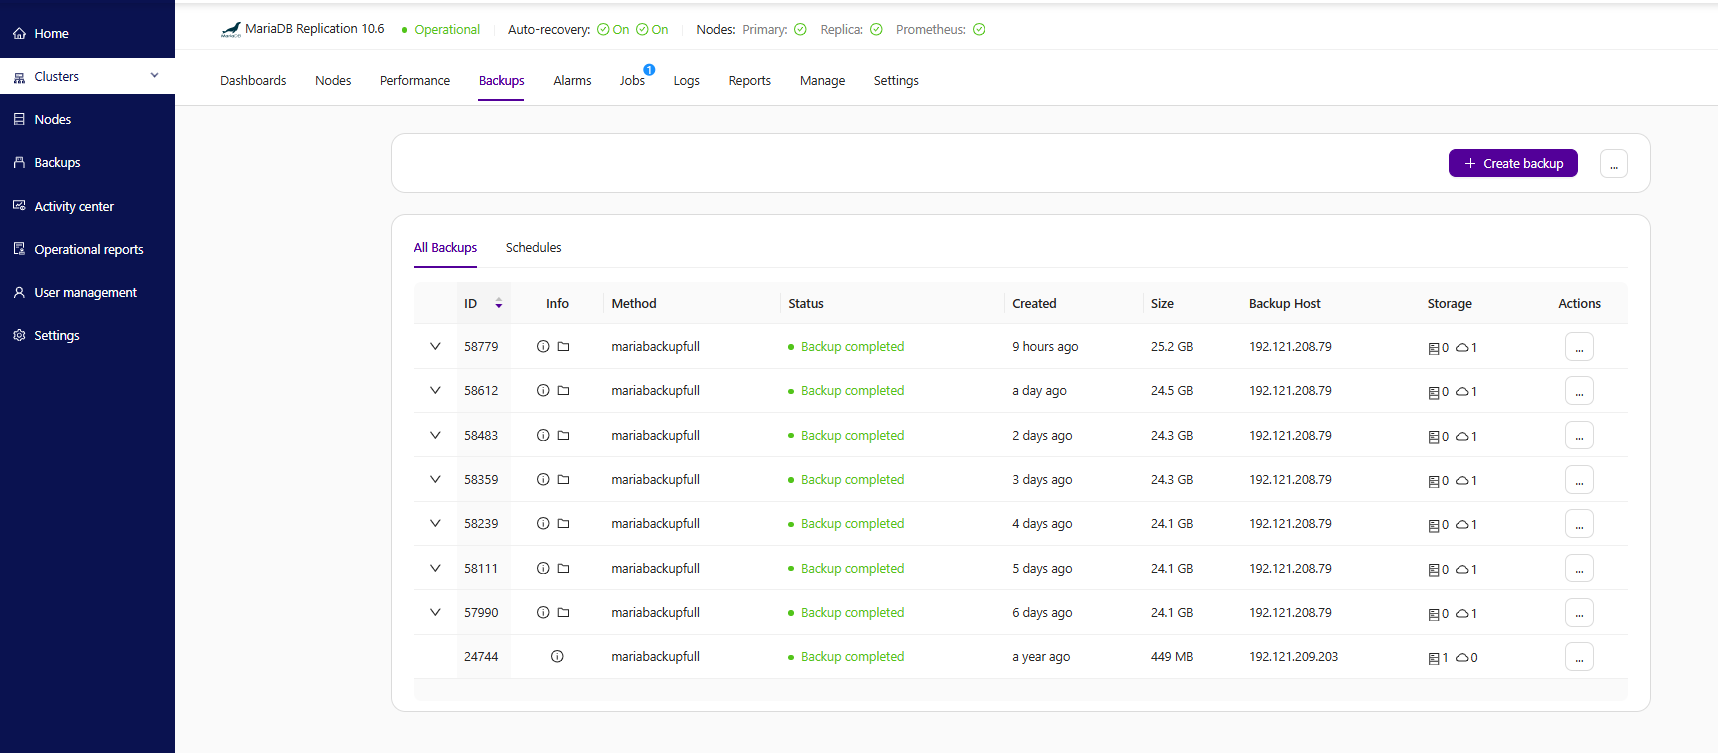
Task: Switch to the Schedules tab
Action: [533, 248]
